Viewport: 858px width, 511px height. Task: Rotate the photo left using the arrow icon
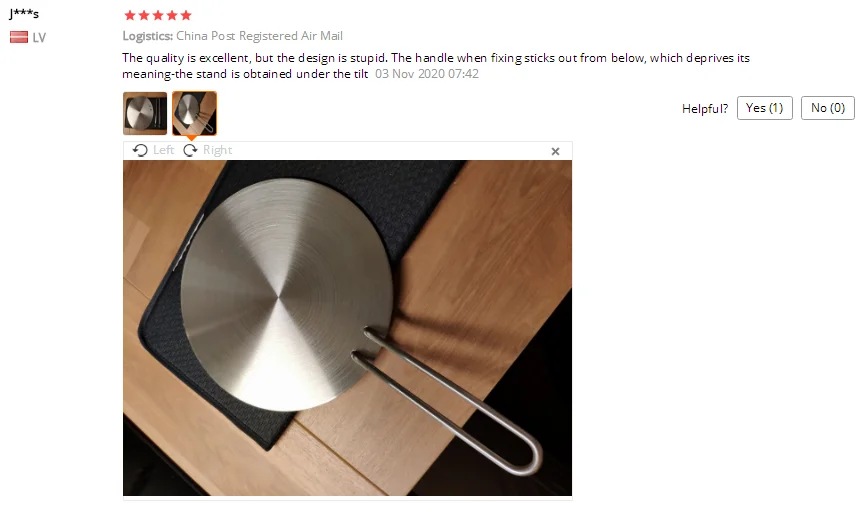140,150
